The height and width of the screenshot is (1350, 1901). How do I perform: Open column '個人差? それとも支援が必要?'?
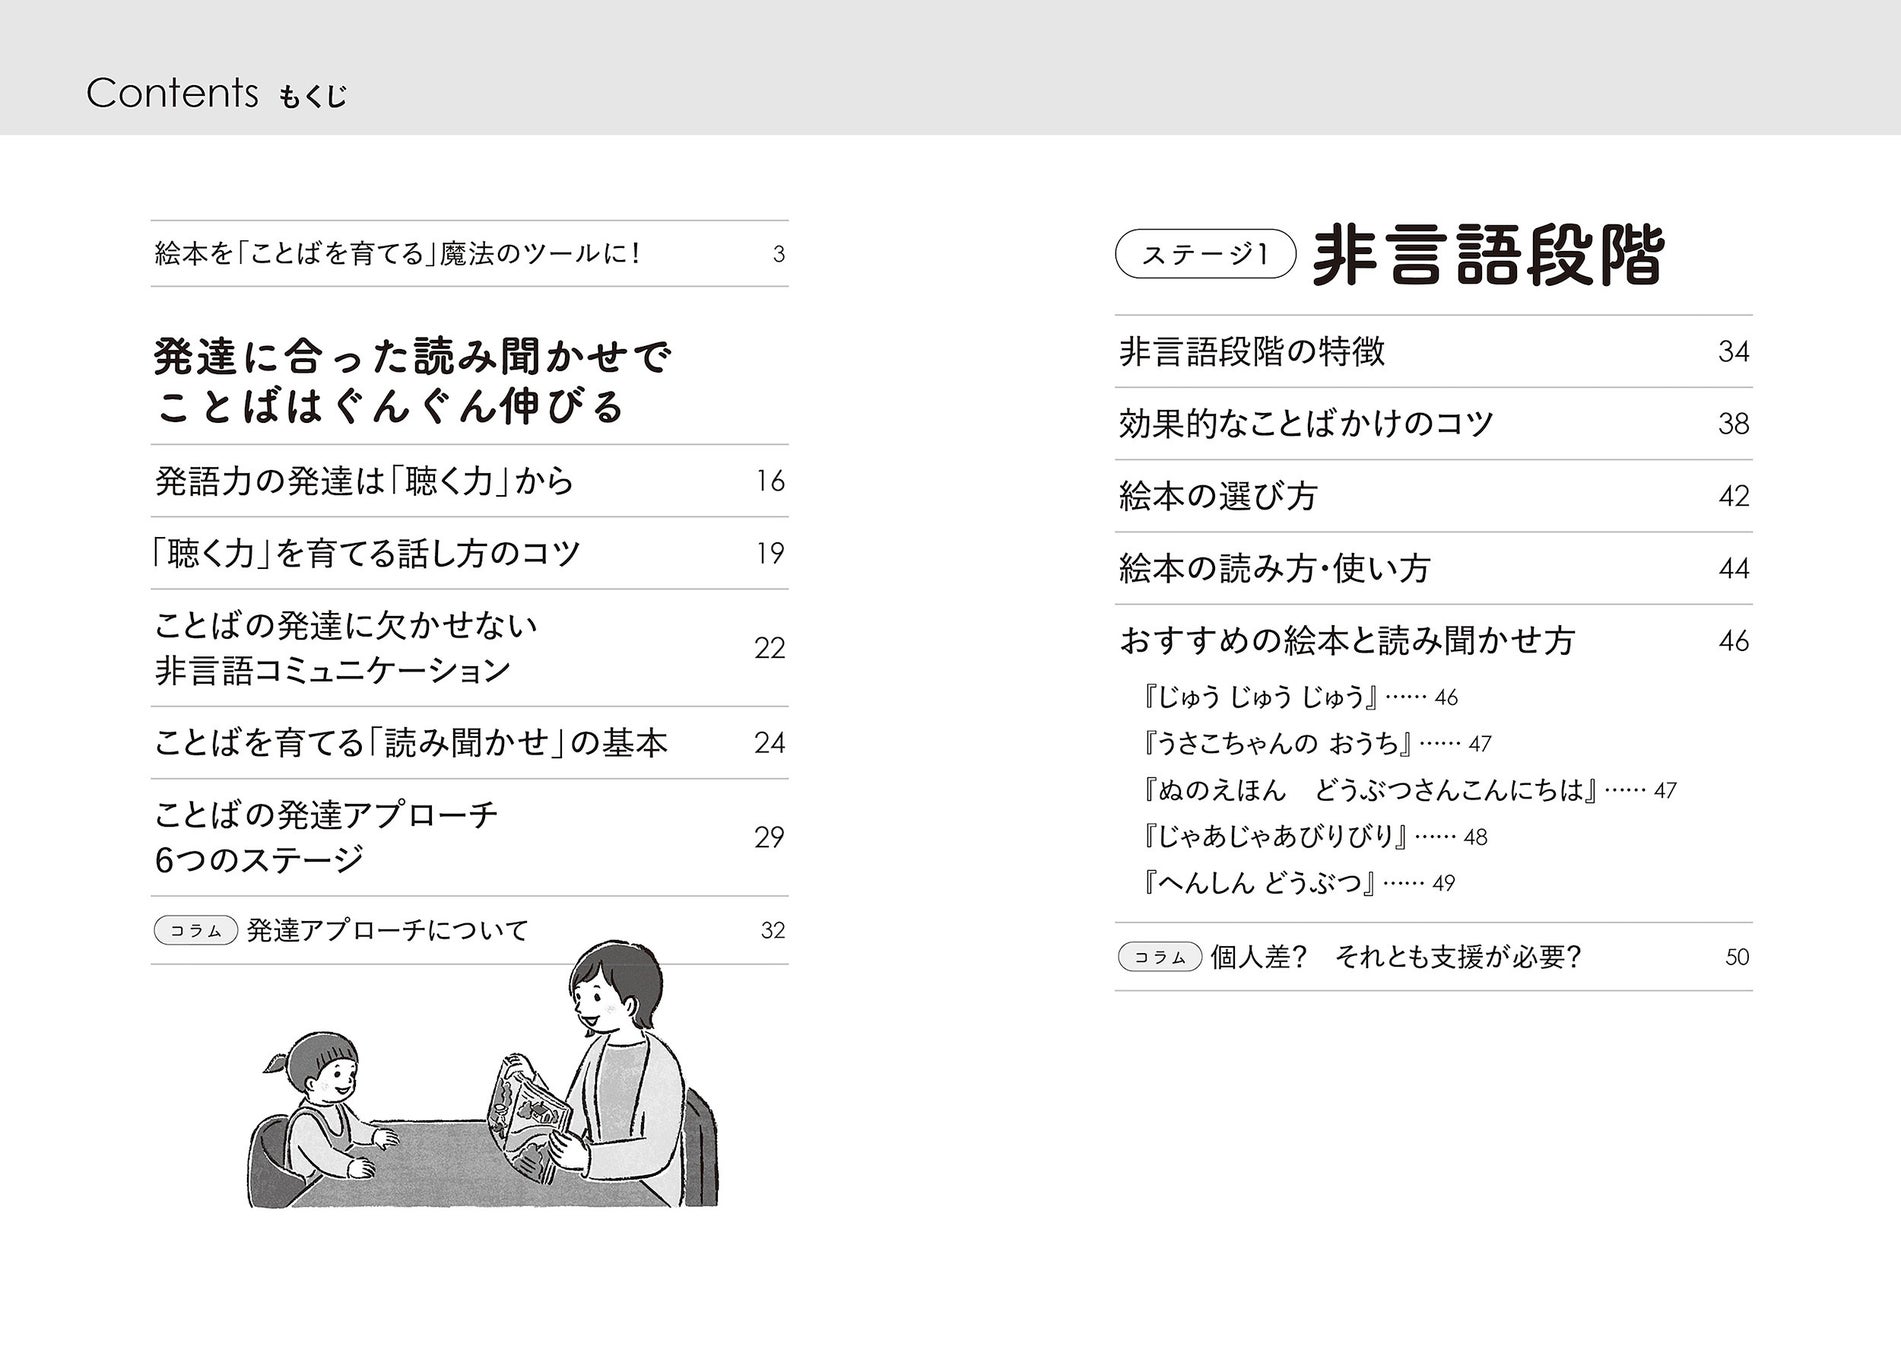(x=1396, y=957)
